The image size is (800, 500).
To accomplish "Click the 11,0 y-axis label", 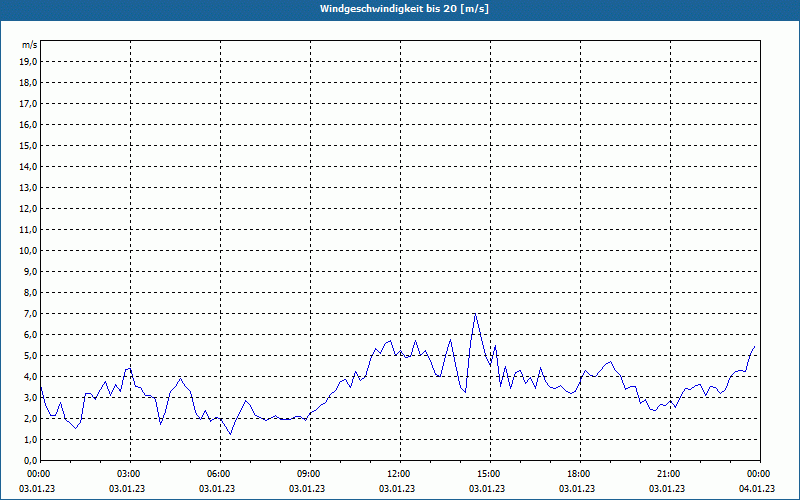I will pos(30,230).
